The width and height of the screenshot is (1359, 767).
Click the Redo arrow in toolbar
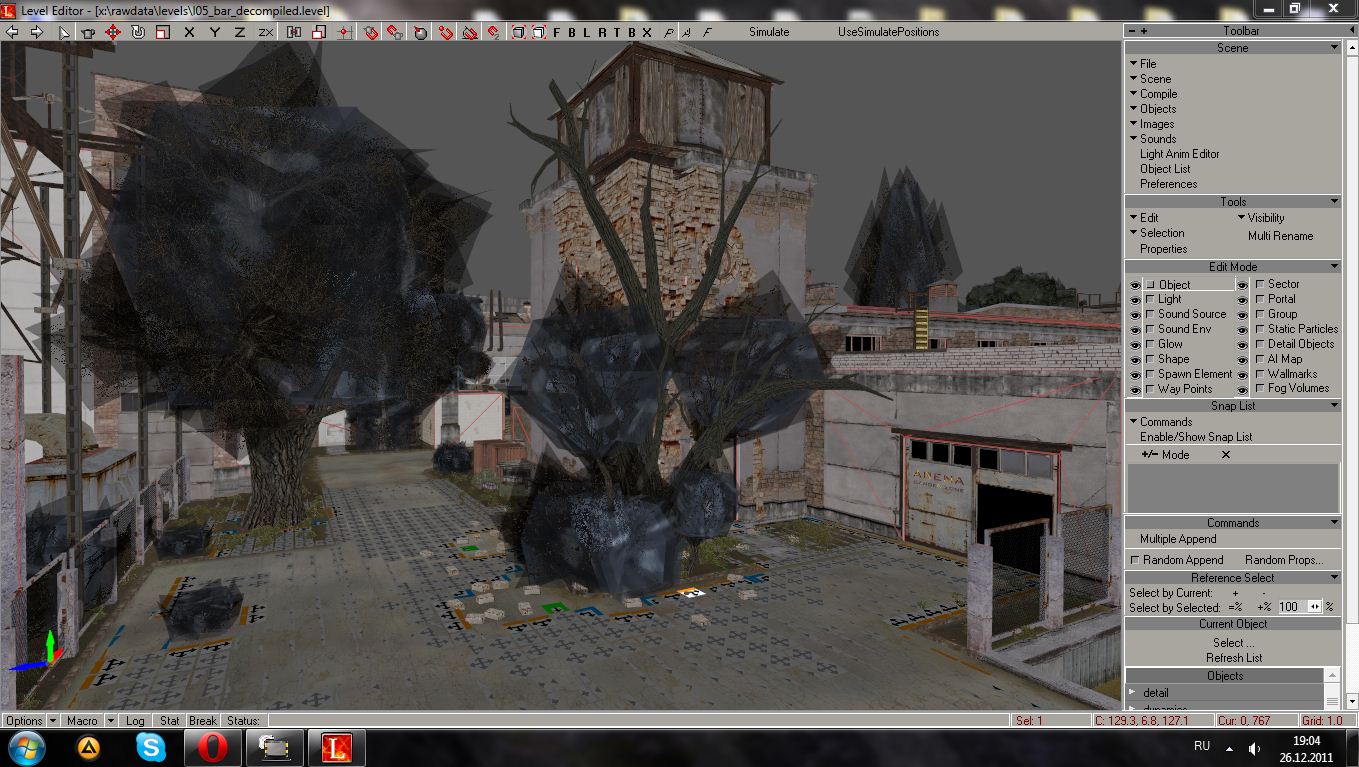(37, 32)
